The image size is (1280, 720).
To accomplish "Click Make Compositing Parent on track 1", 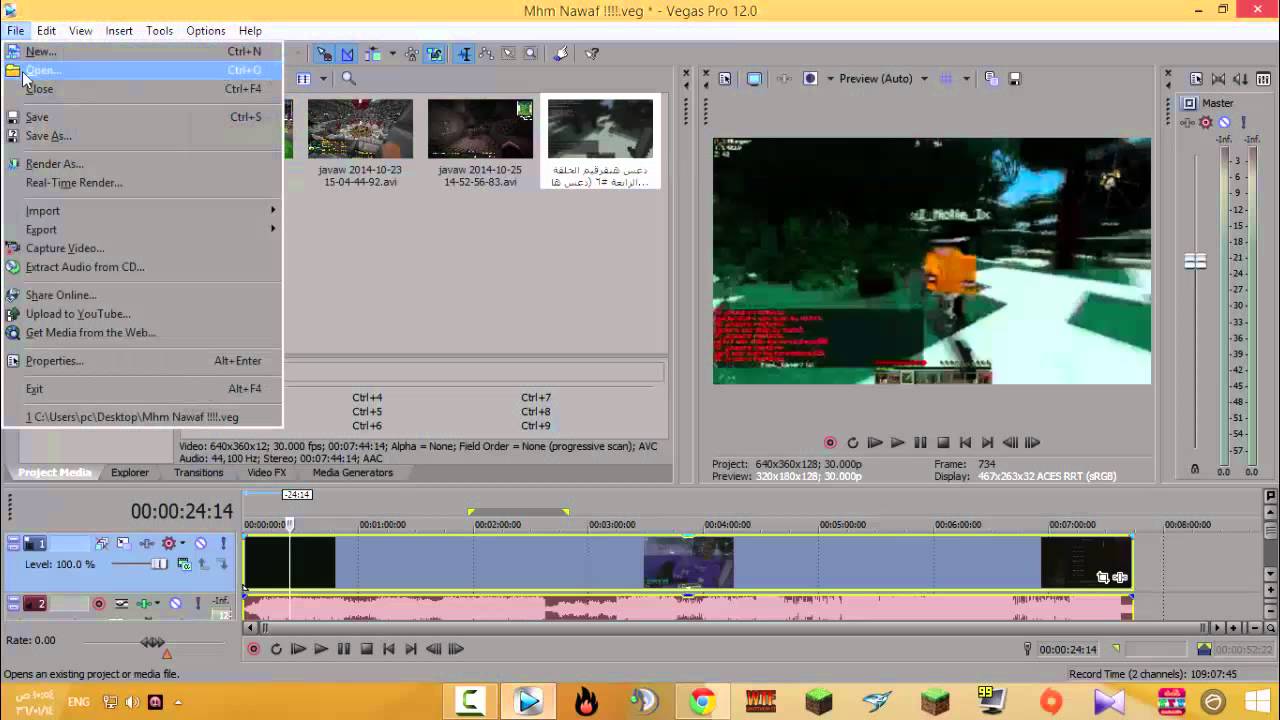I will pos(203,564).
